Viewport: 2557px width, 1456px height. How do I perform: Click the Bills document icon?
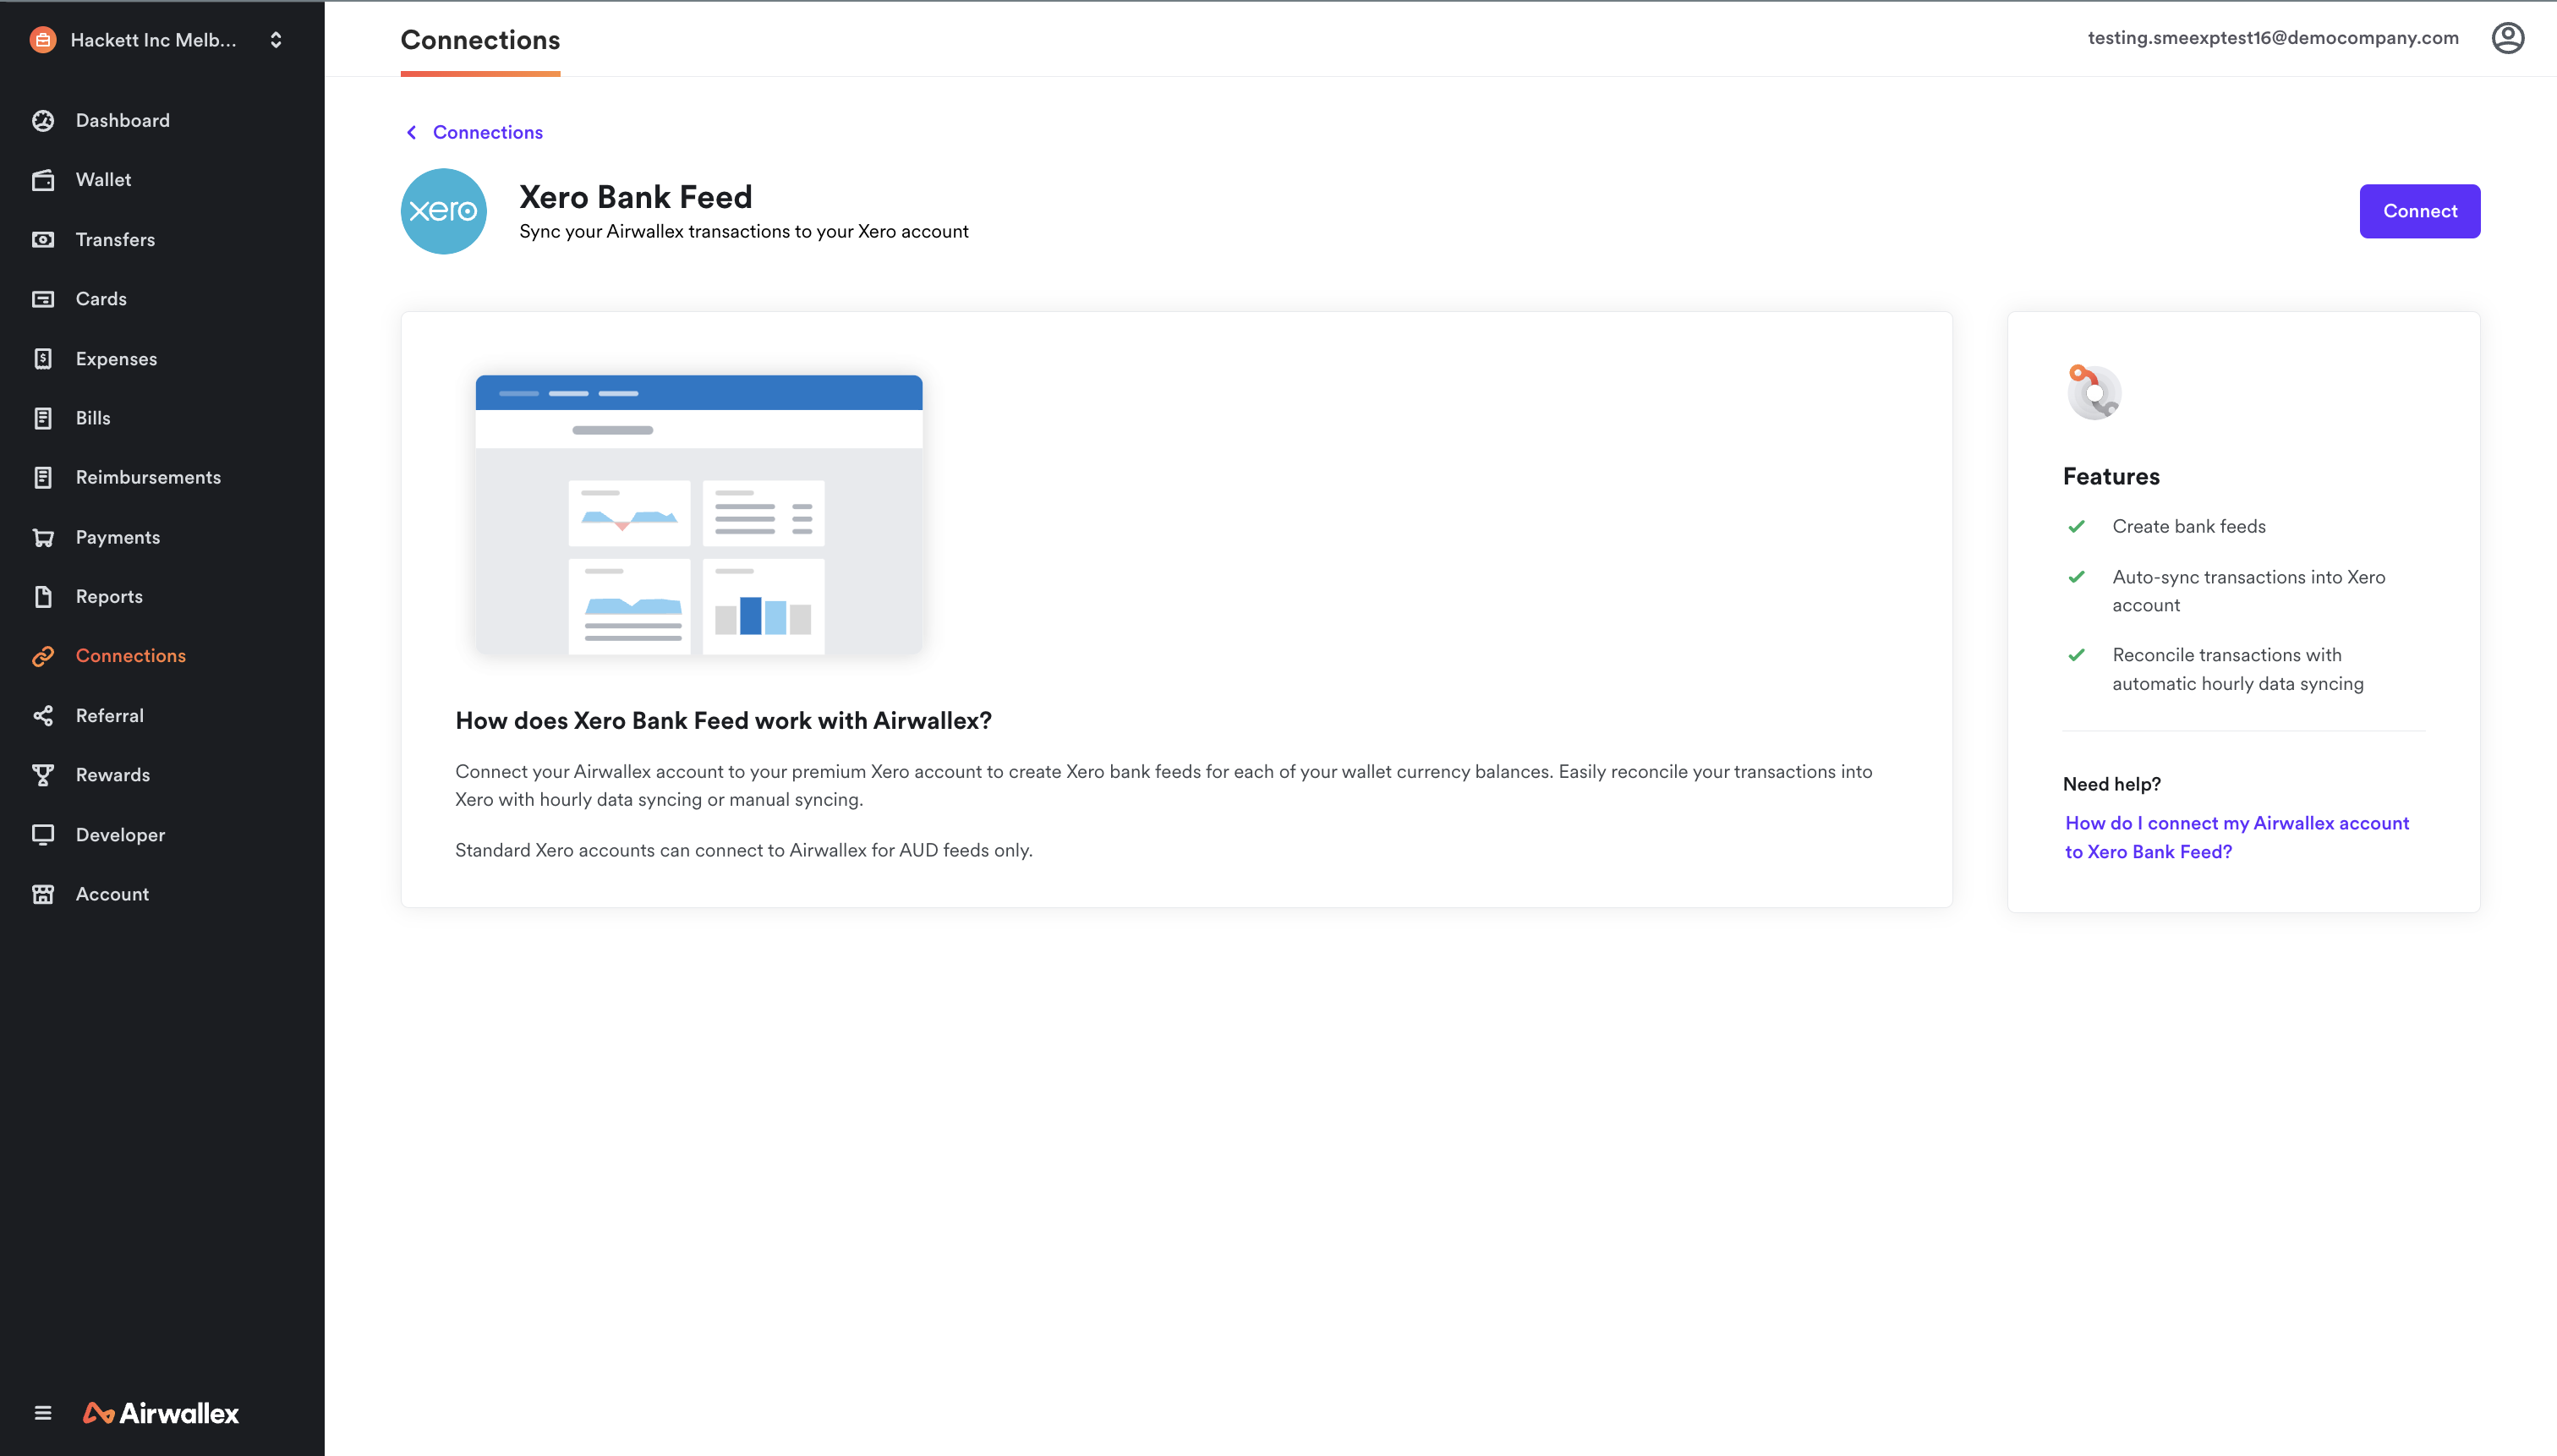coord(43,418)
